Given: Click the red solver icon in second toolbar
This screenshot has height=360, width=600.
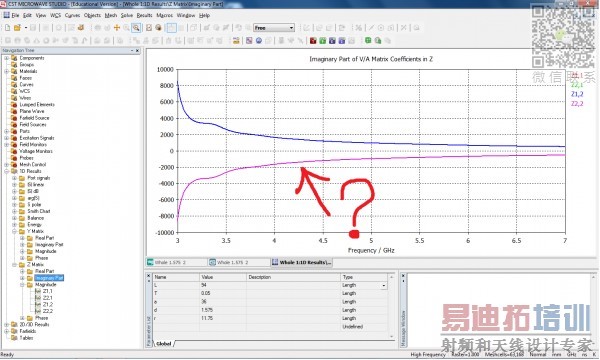Looking at the screenshot, I should point(313,41).
